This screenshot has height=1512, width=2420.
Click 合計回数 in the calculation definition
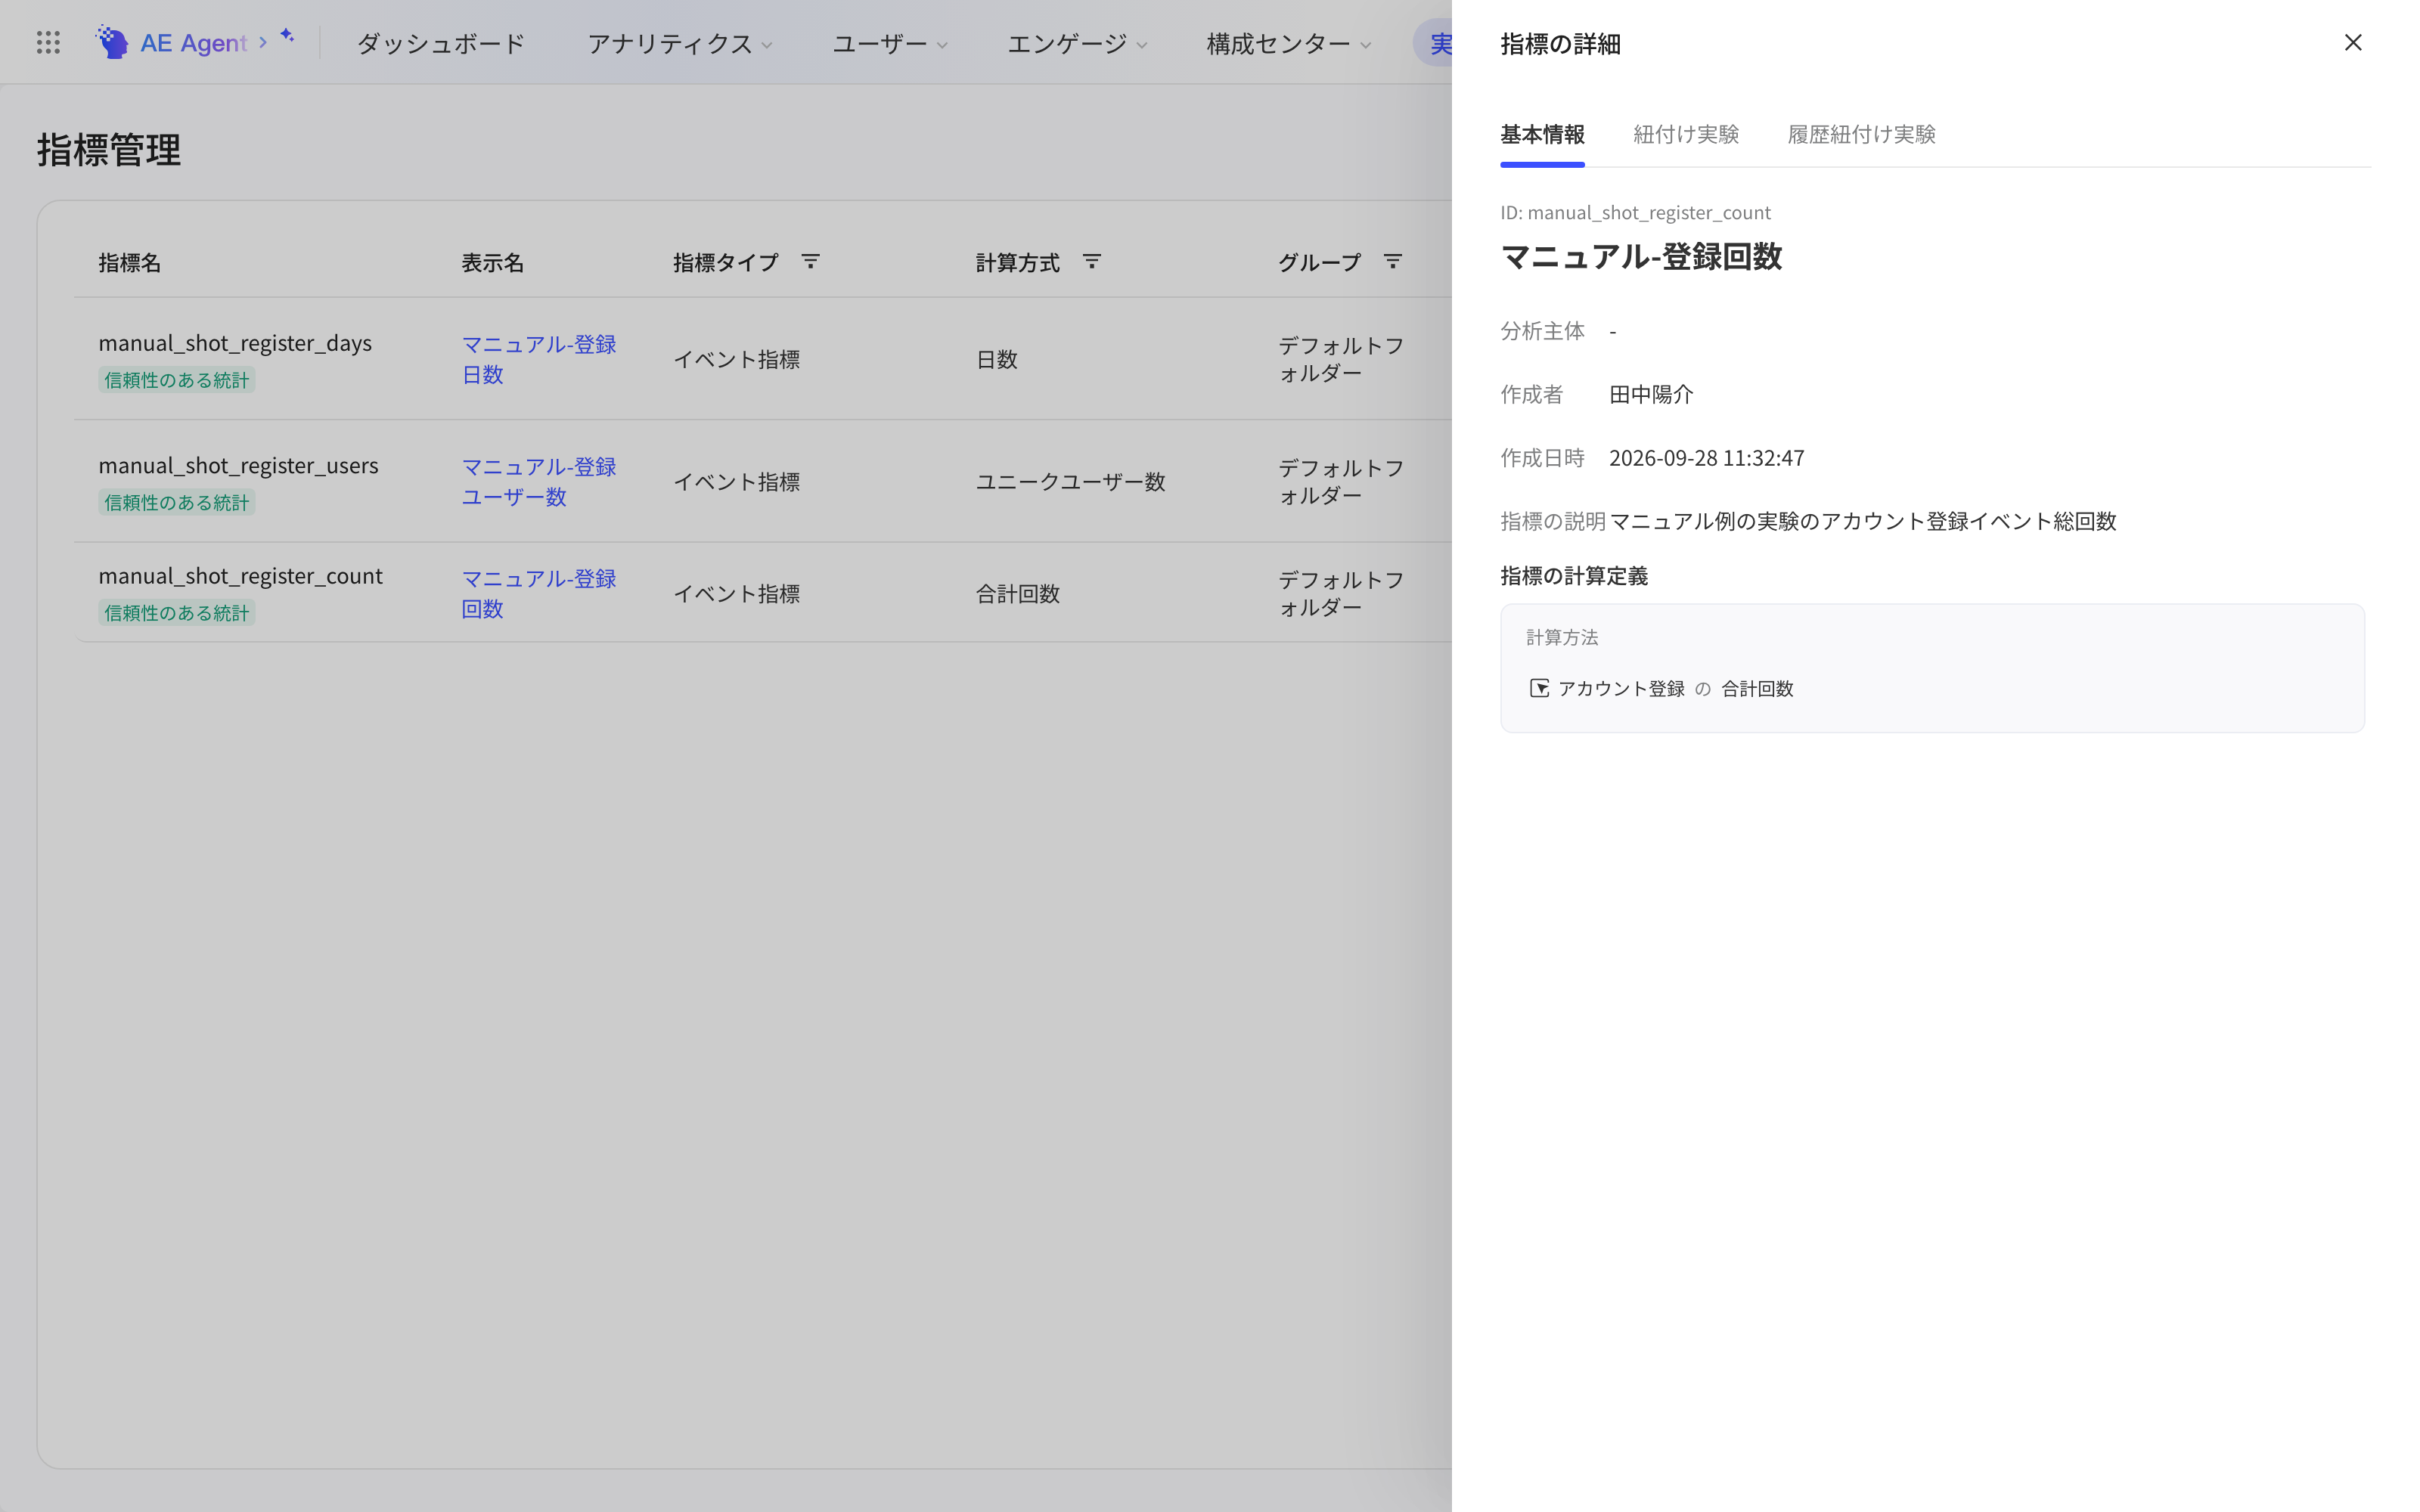pos(1757,688)
